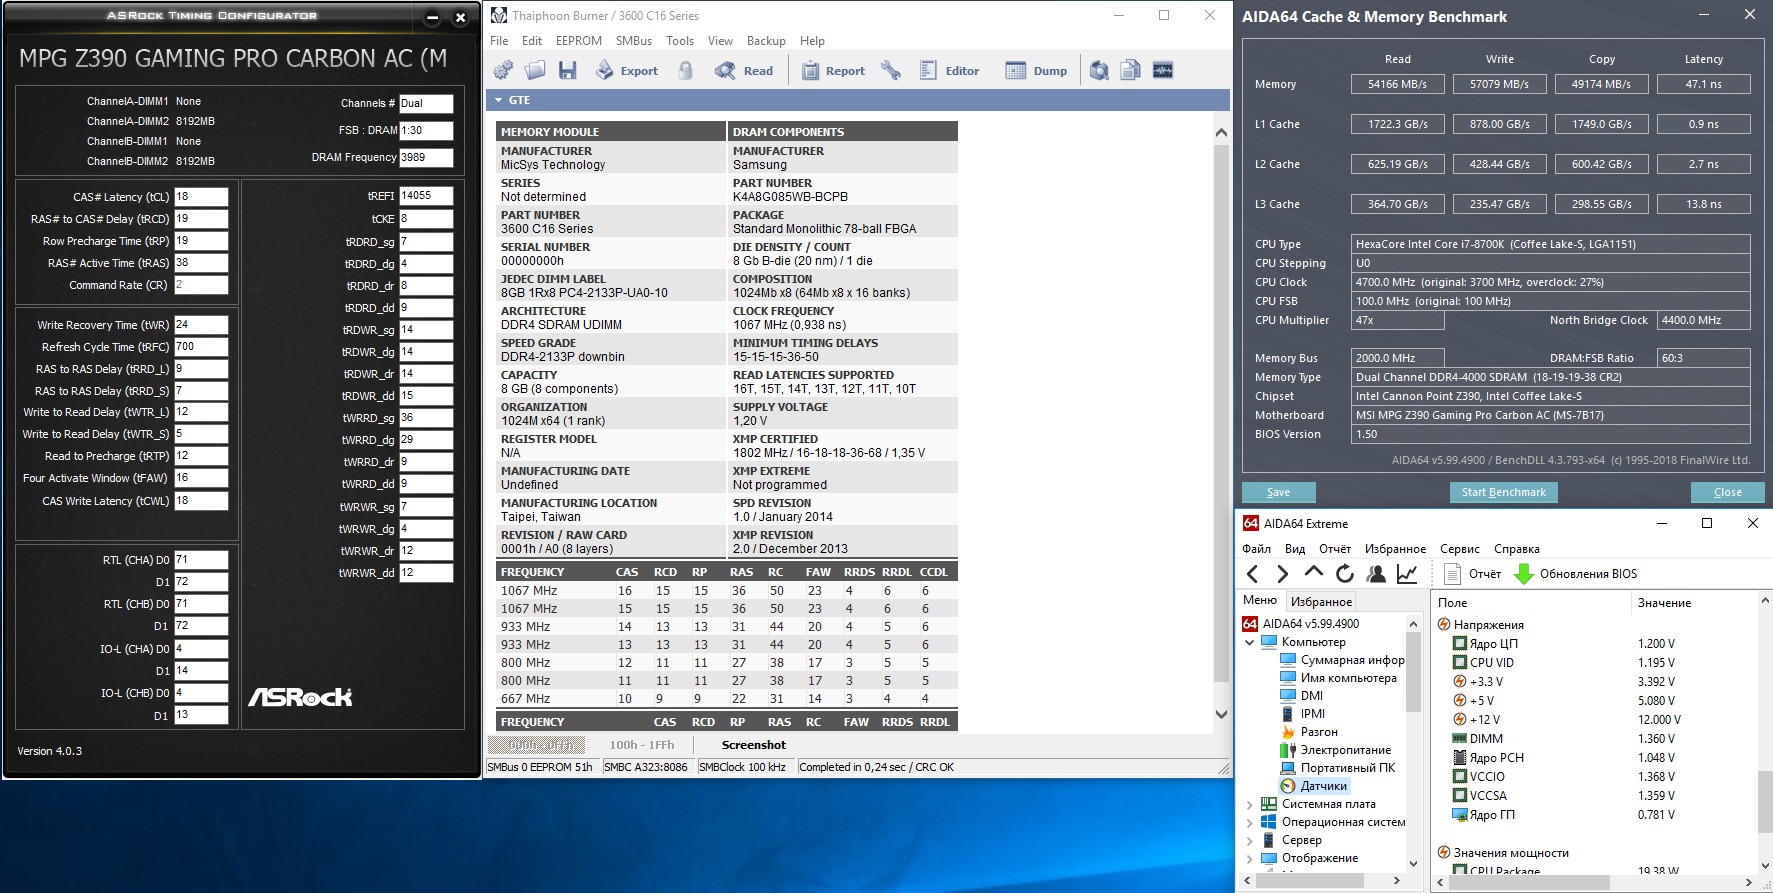The image size is (1773, 893).
Task: Open the graph chart icon in AIDA64 toolbar
Action: (1407, 574)
